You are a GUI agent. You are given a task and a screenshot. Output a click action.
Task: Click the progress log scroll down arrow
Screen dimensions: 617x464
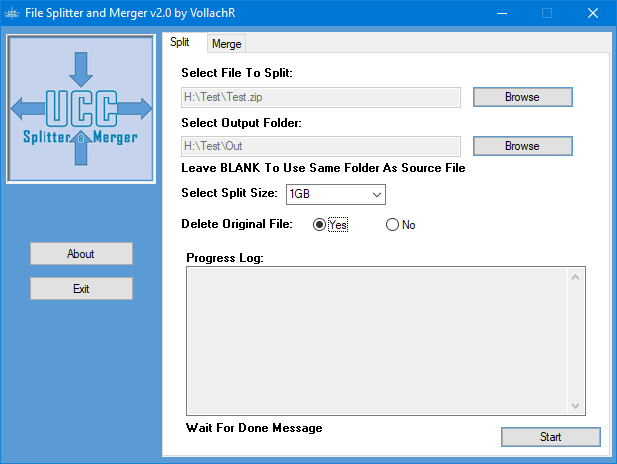point(575,405)
